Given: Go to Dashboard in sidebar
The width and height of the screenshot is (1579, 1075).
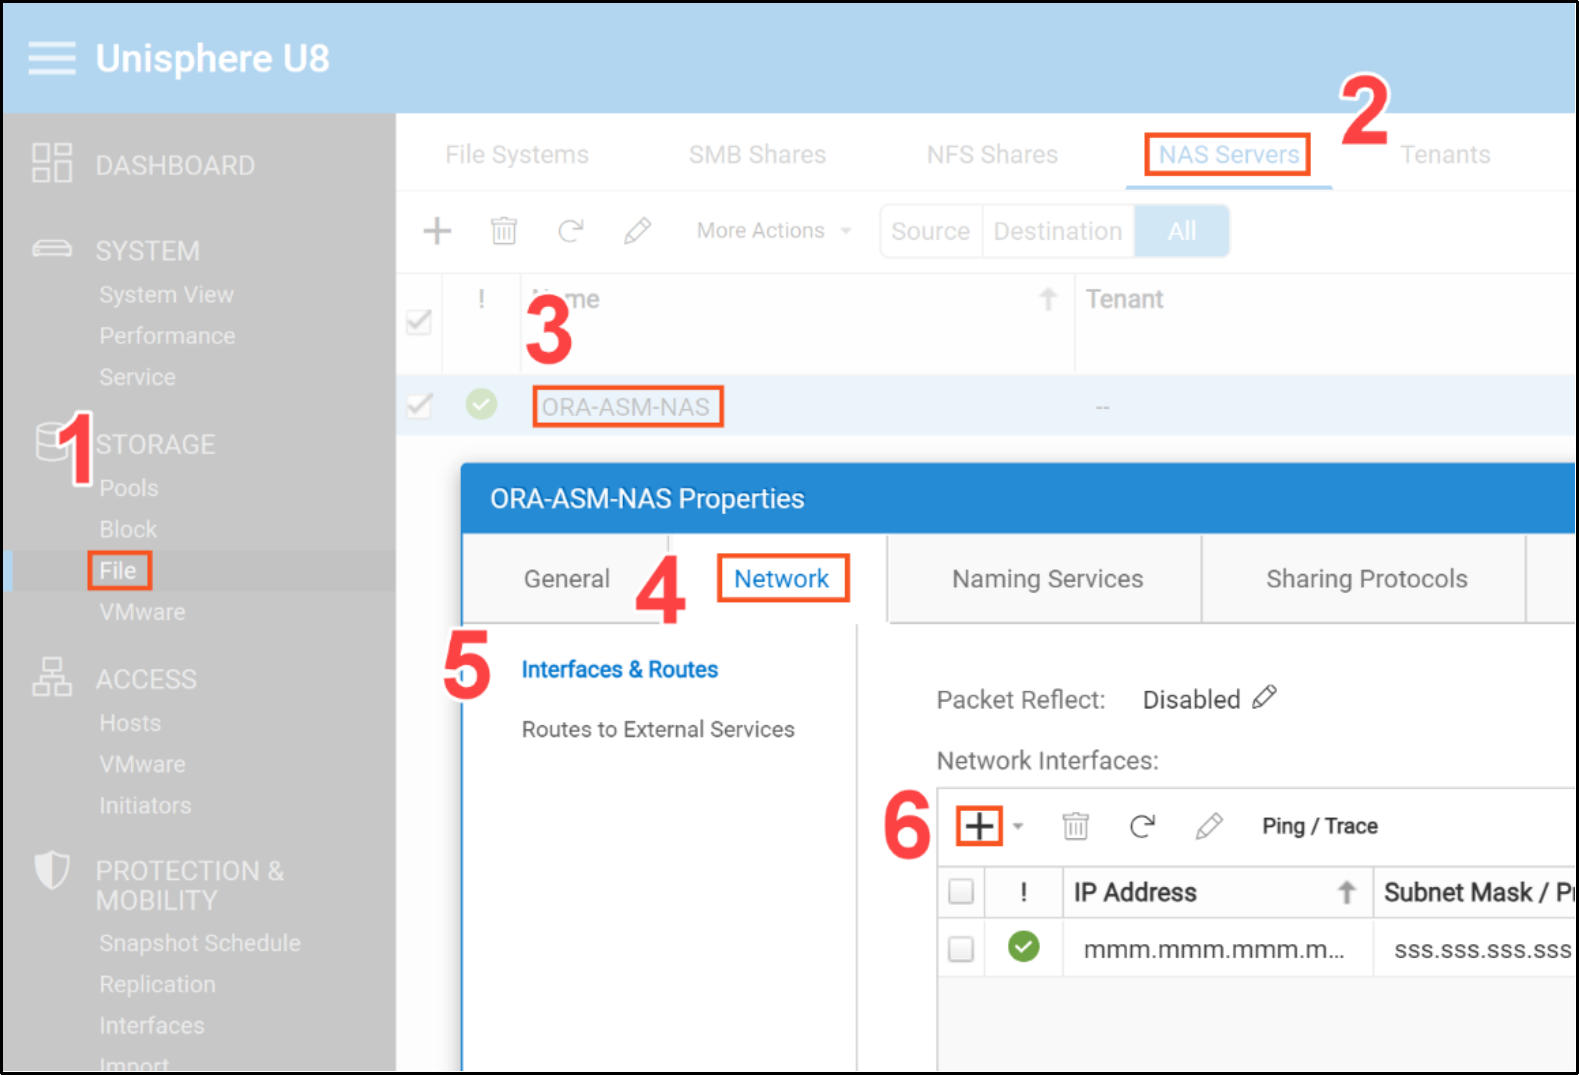Looking at the screenshot, I should pyautogui.click(x=175, y=165).
